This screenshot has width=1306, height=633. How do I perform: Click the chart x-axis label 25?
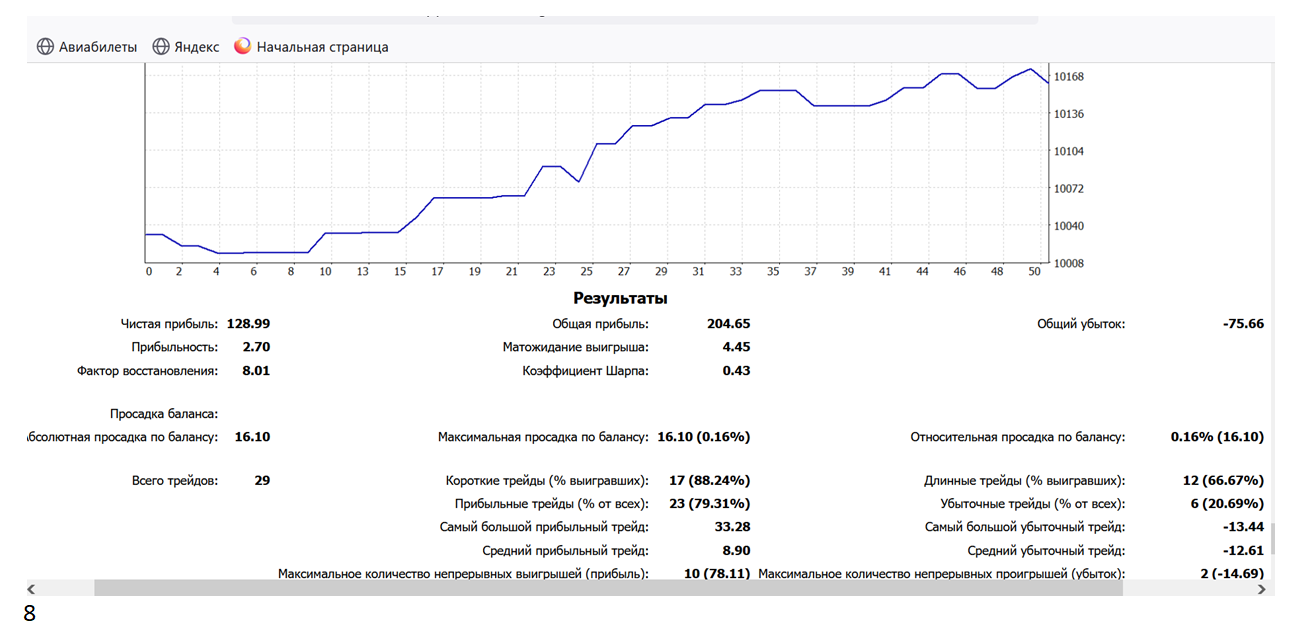587,272
